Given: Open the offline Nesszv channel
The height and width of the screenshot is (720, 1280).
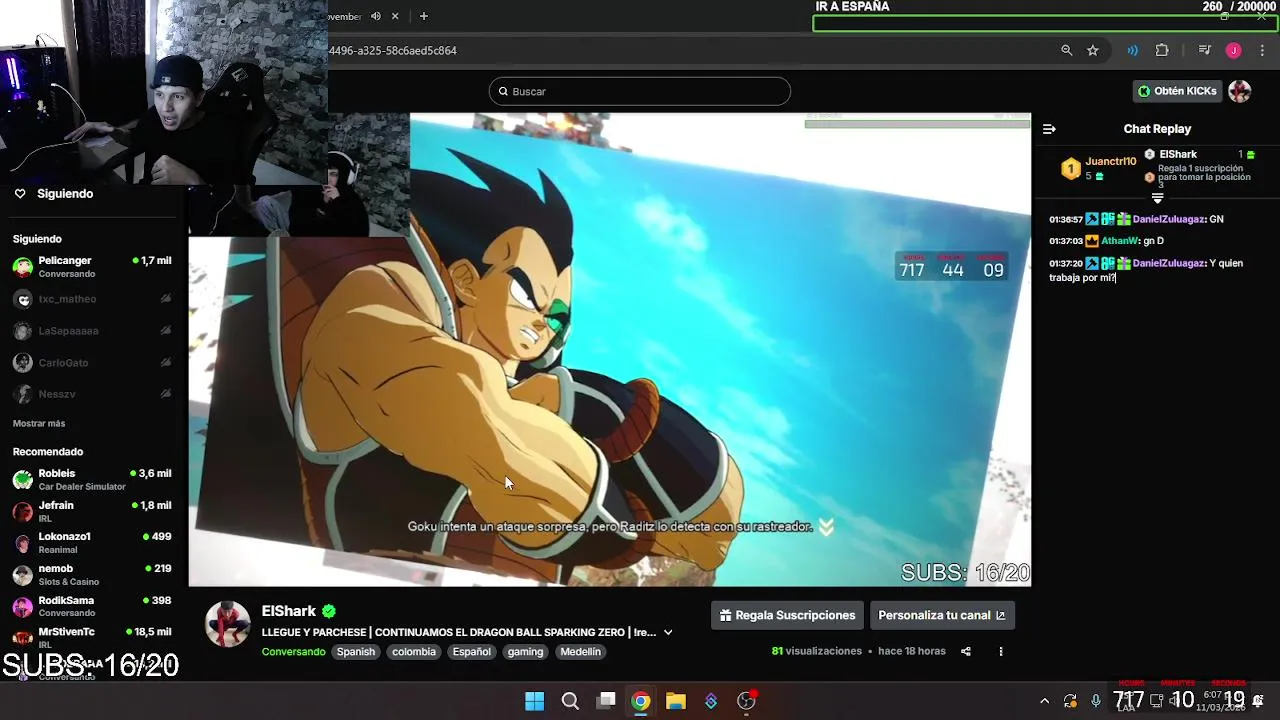Looking at the screenshot, I should coord(94,394).
